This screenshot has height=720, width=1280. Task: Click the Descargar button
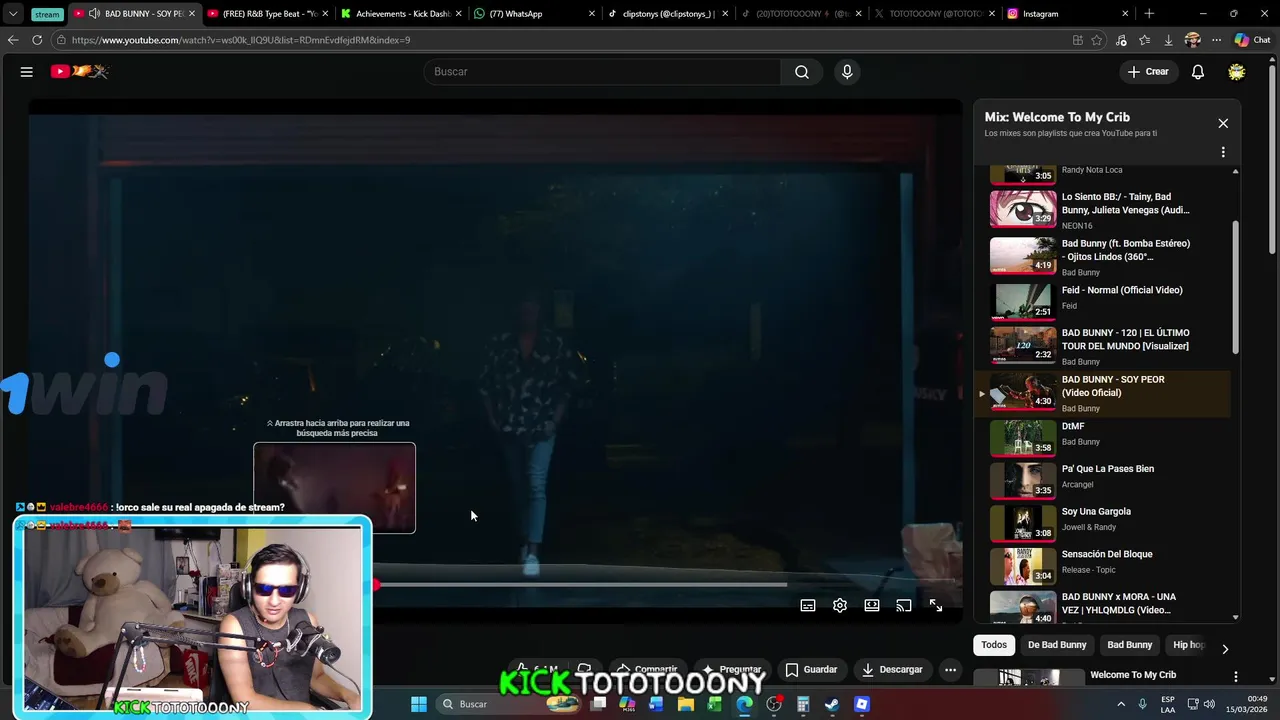point(892,669)
